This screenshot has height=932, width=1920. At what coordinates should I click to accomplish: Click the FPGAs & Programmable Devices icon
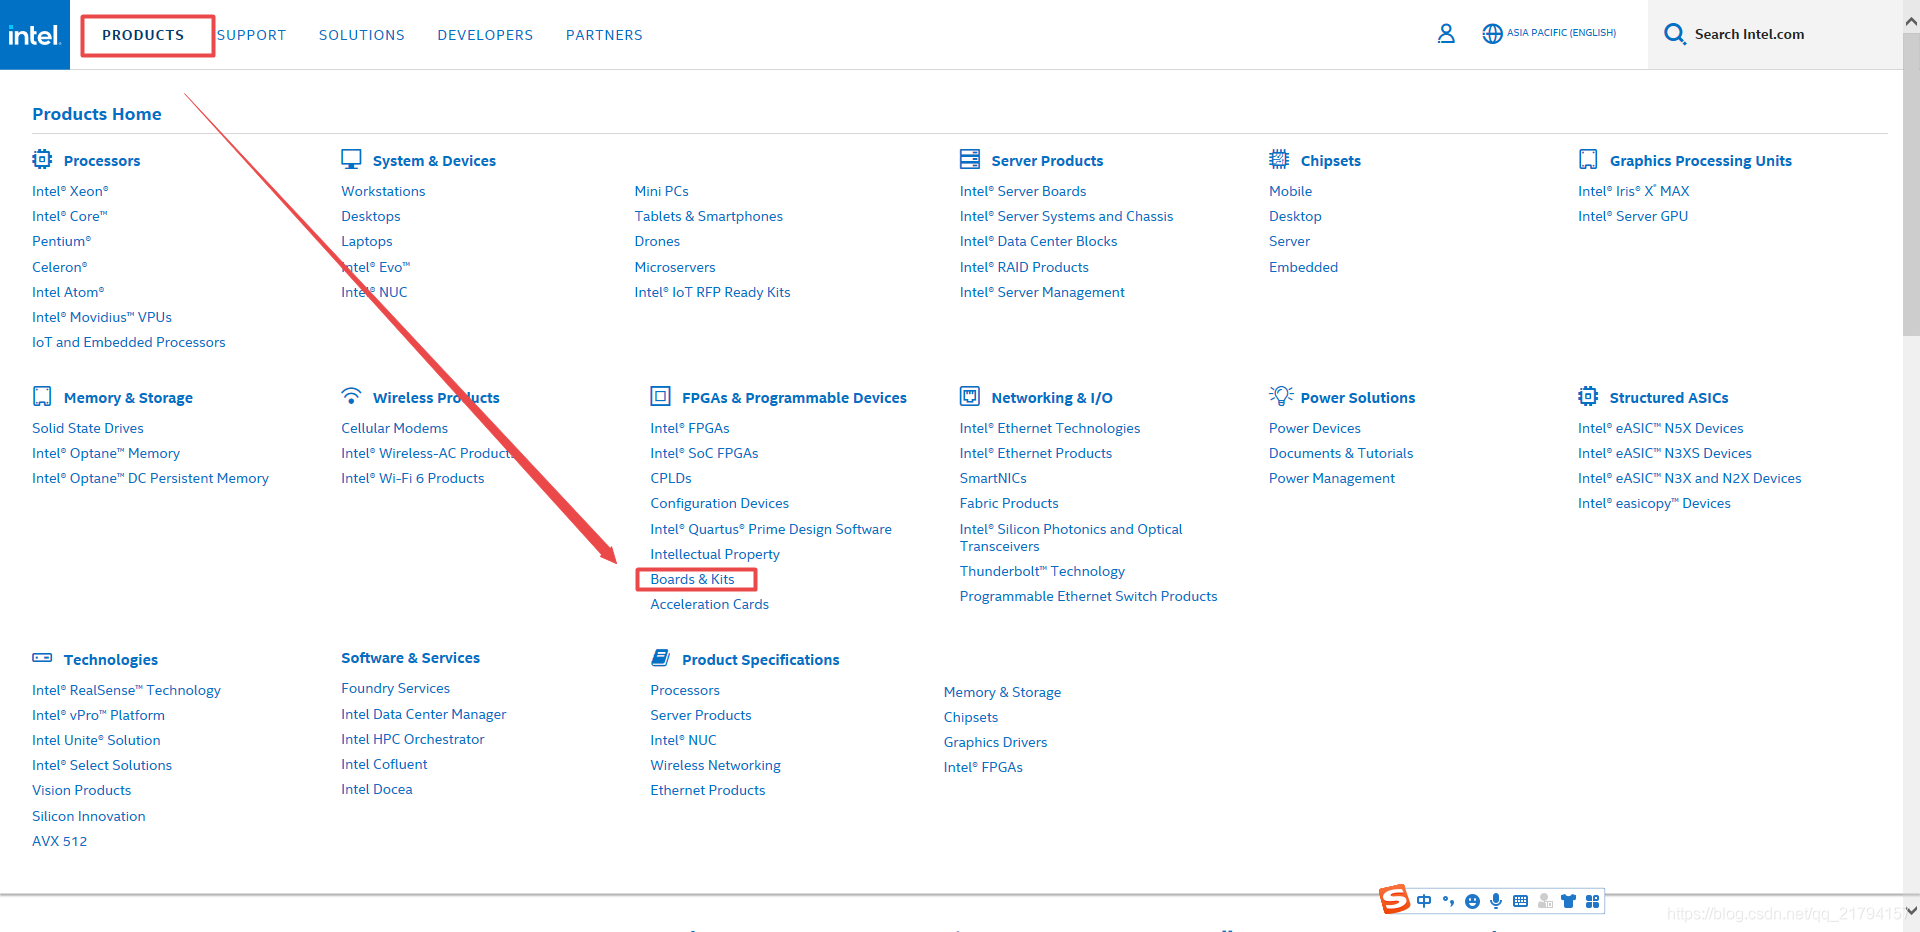click(660, 396)
